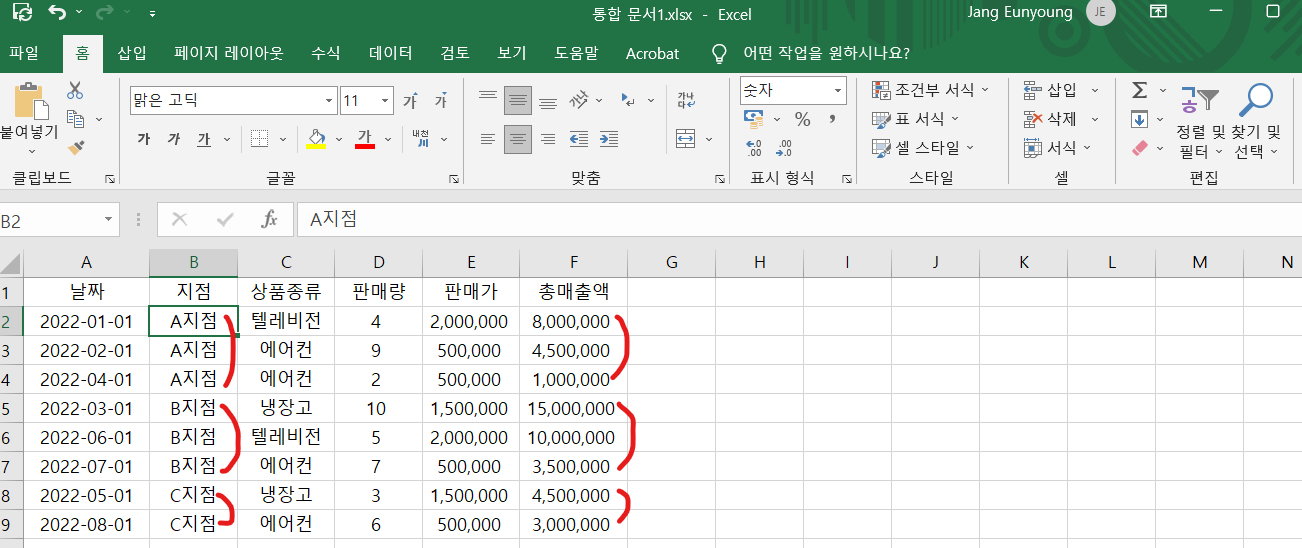
Task: Open 조건부 서식 conditional formatting menu
Action: 930,90
